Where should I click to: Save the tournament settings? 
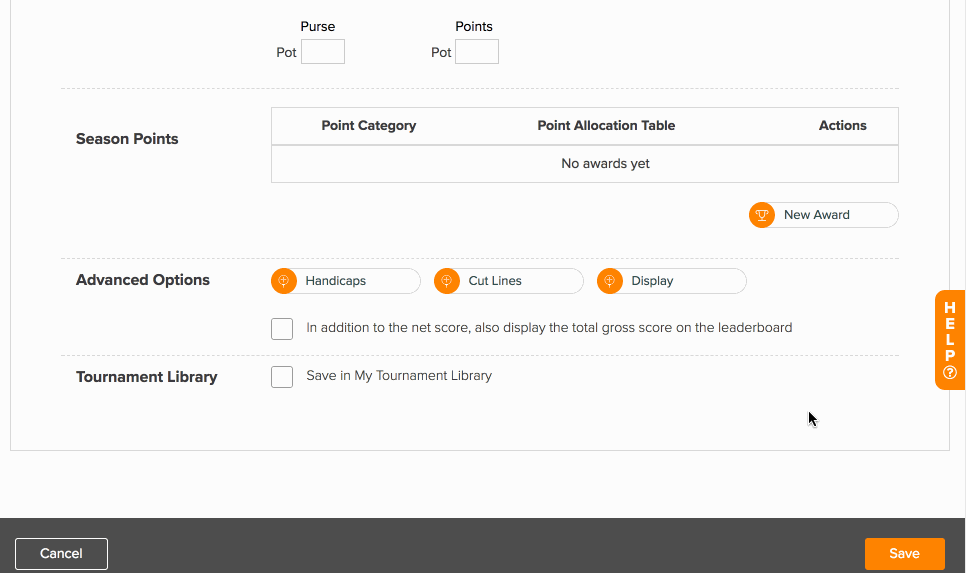[904, 554]
